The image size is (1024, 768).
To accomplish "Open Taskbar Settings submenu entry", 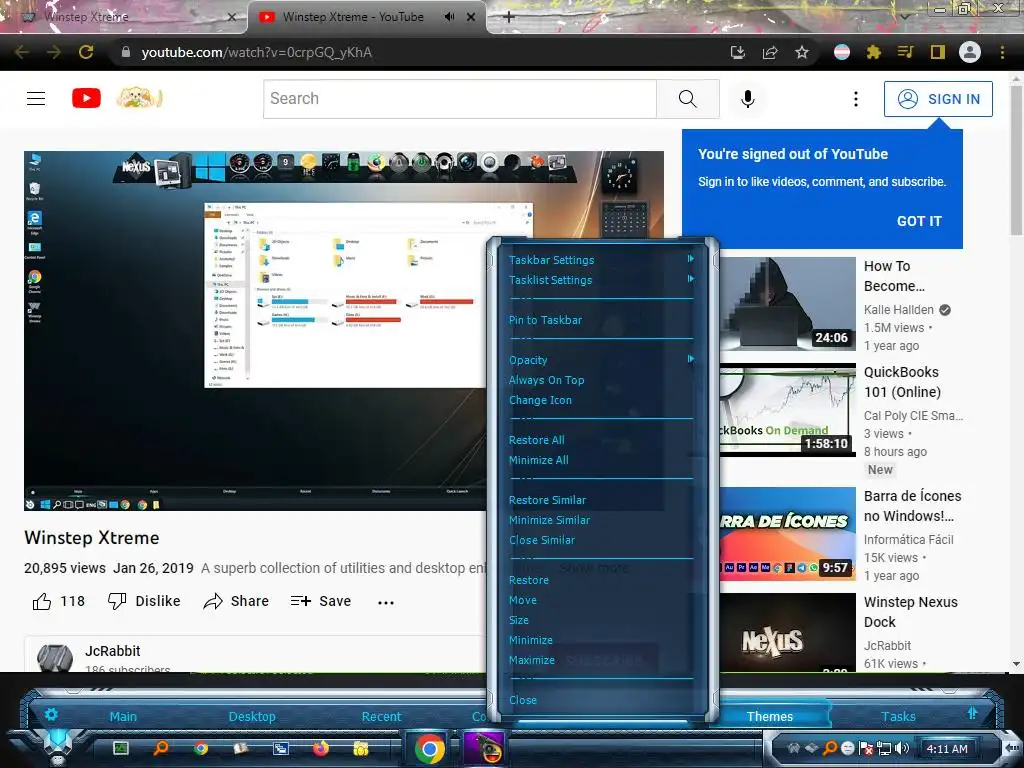I will point(551,260).
